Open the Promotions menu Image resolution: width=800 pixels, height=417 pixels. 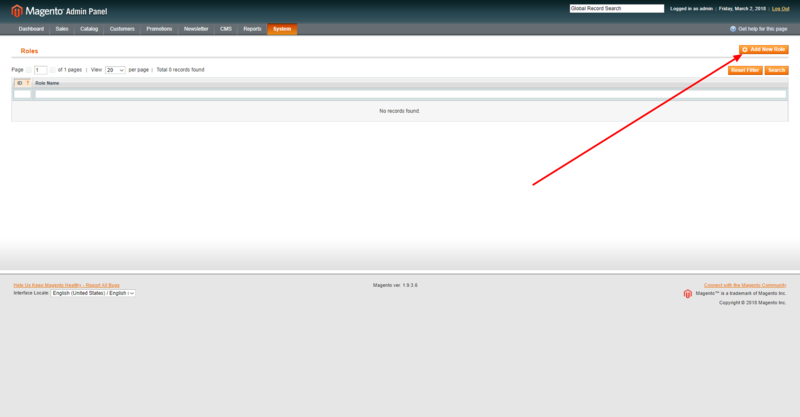[159, 29]
